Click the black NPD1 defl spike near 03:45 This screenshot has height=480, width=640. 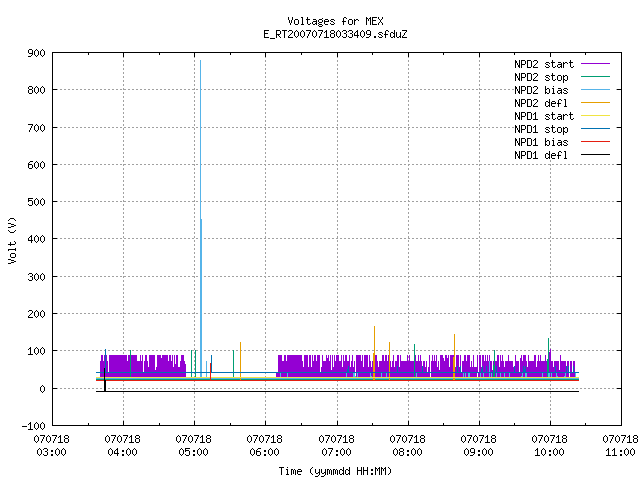tap(104, 380)
